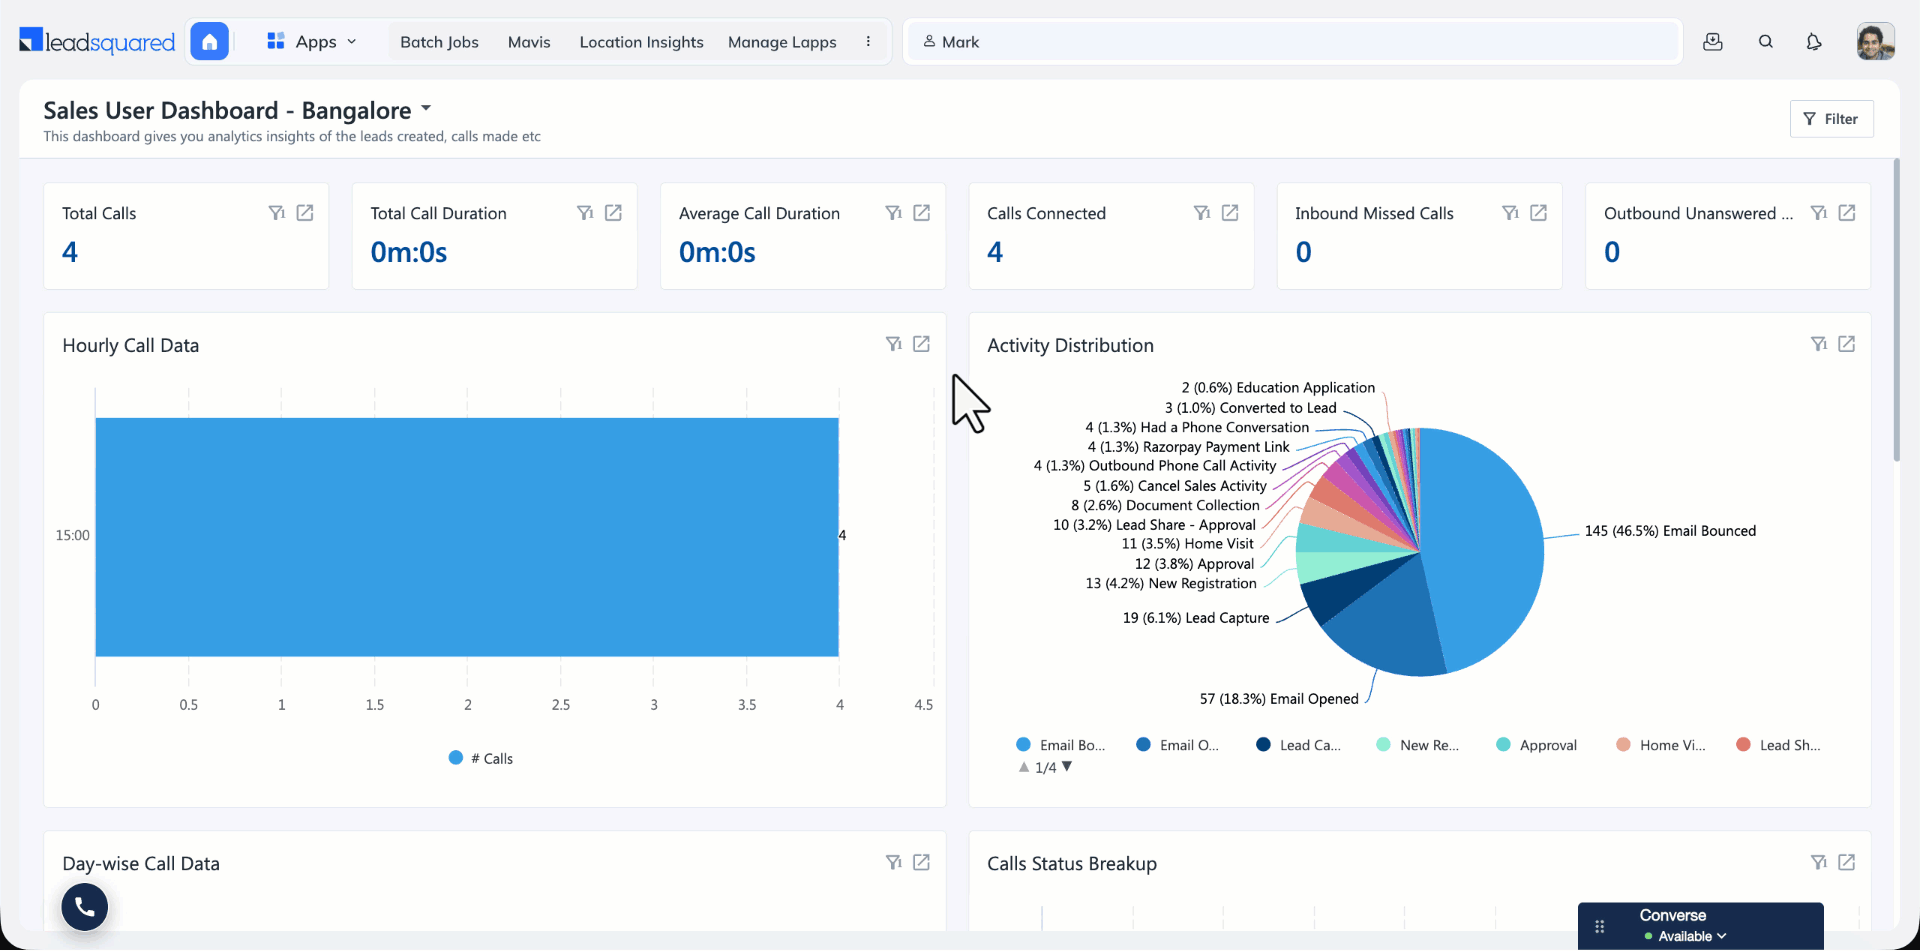Viewport: 1920px width, 951px height.
Task: Open the inbox tray icon in header
Action: click(x=1713, y=42)
